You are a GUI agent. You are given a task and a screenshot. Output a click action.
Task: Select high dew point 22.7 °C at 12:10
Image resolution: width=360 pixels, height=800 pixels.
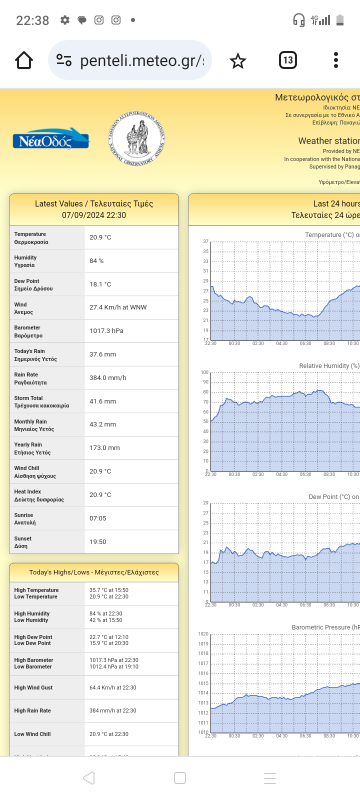coord(109,637)
